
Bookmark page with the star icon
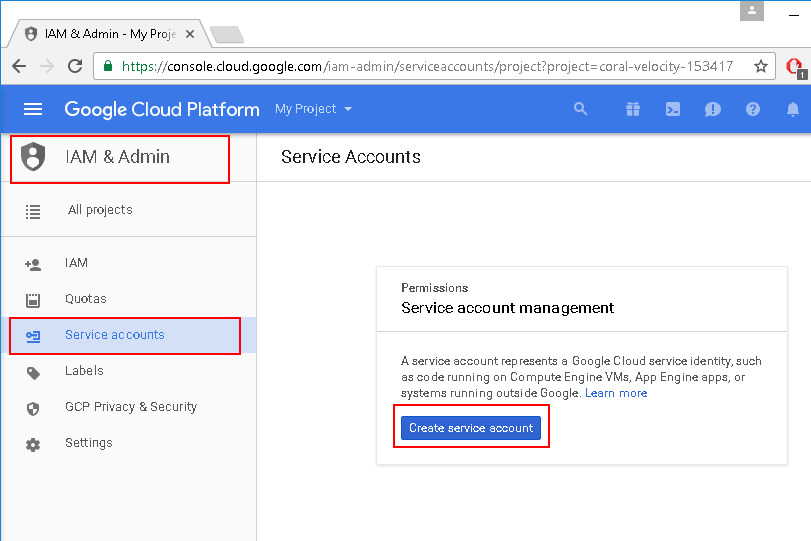pos(760,66)
